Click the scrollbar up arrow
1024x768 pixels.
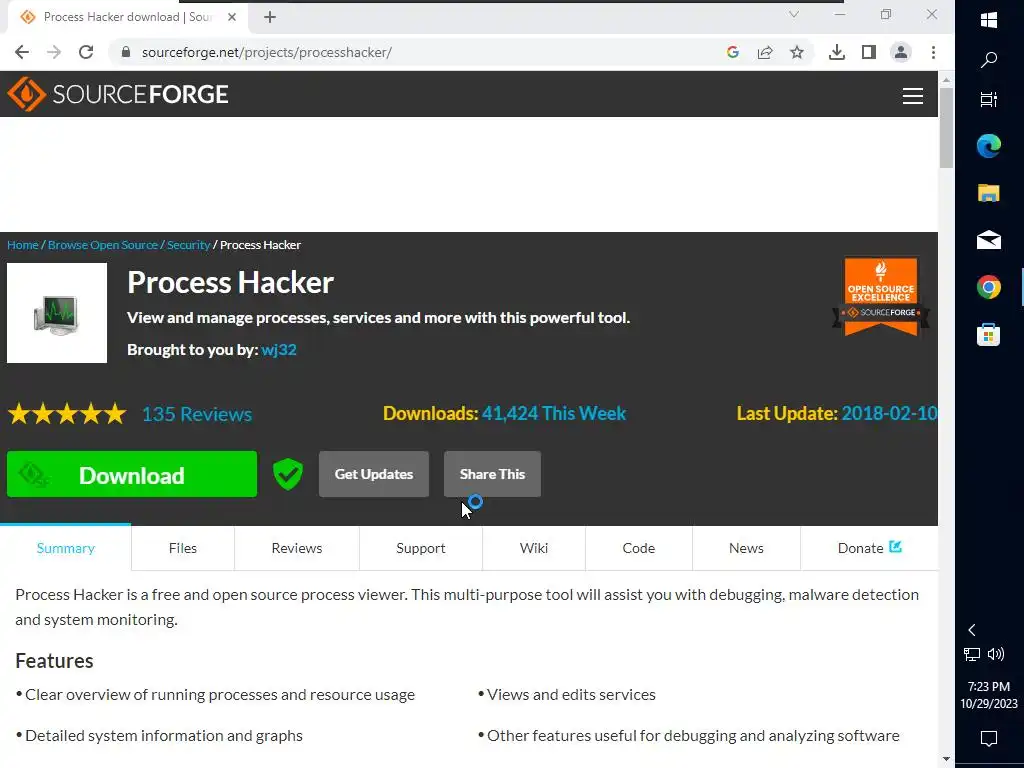point(946,79)
